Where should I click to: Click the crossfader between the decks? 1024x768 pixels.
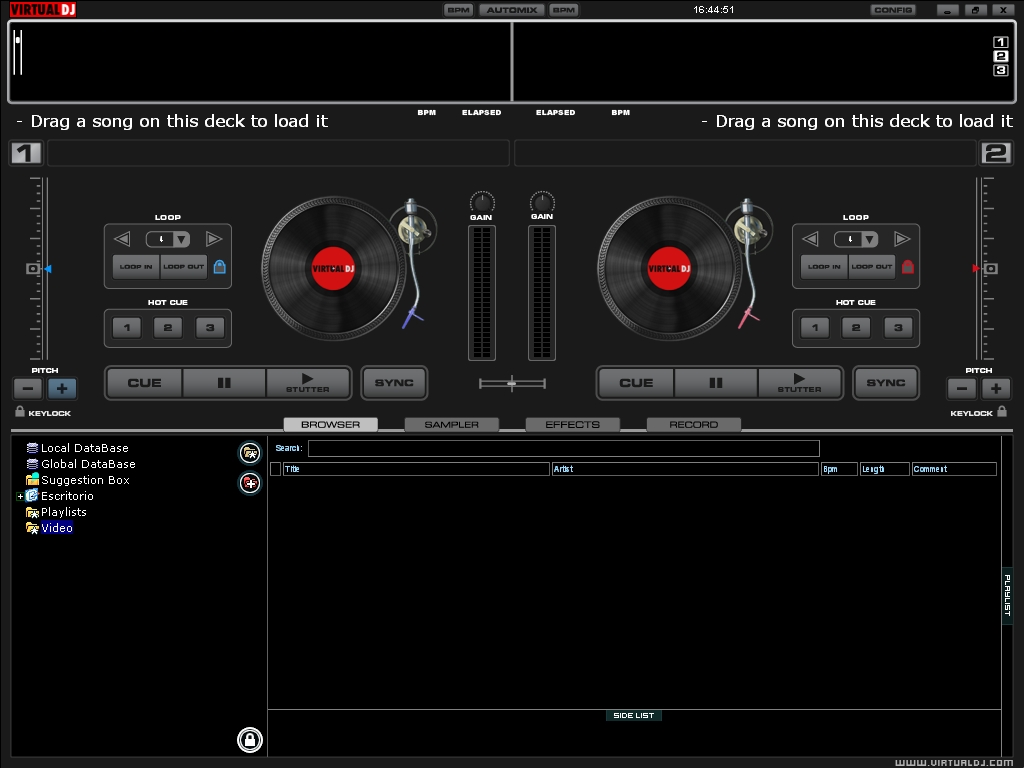tap(512, 383)
